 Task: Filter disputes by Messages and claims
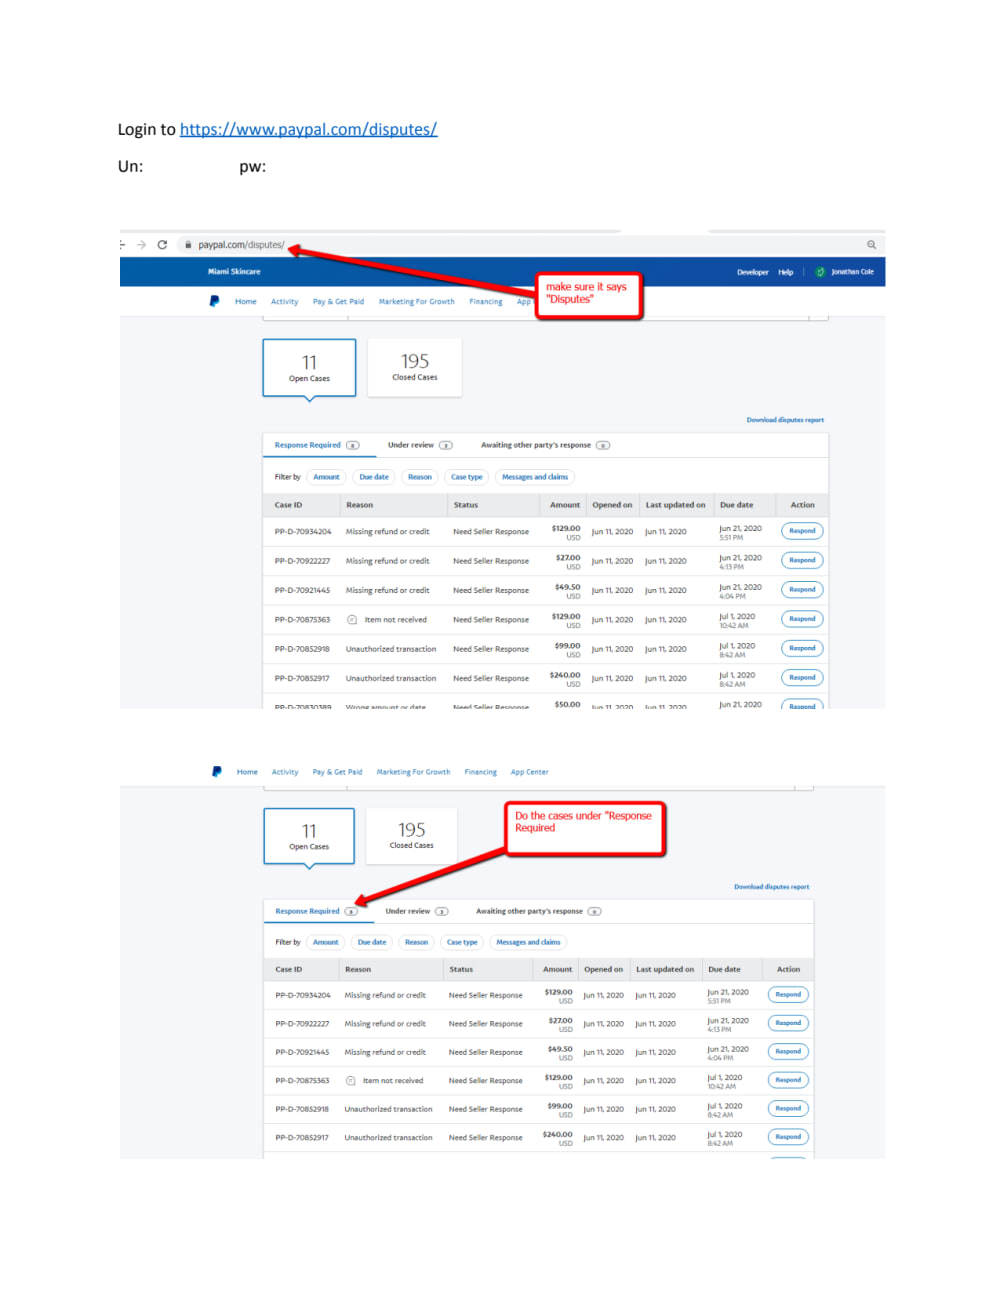[x=535, y=477]
